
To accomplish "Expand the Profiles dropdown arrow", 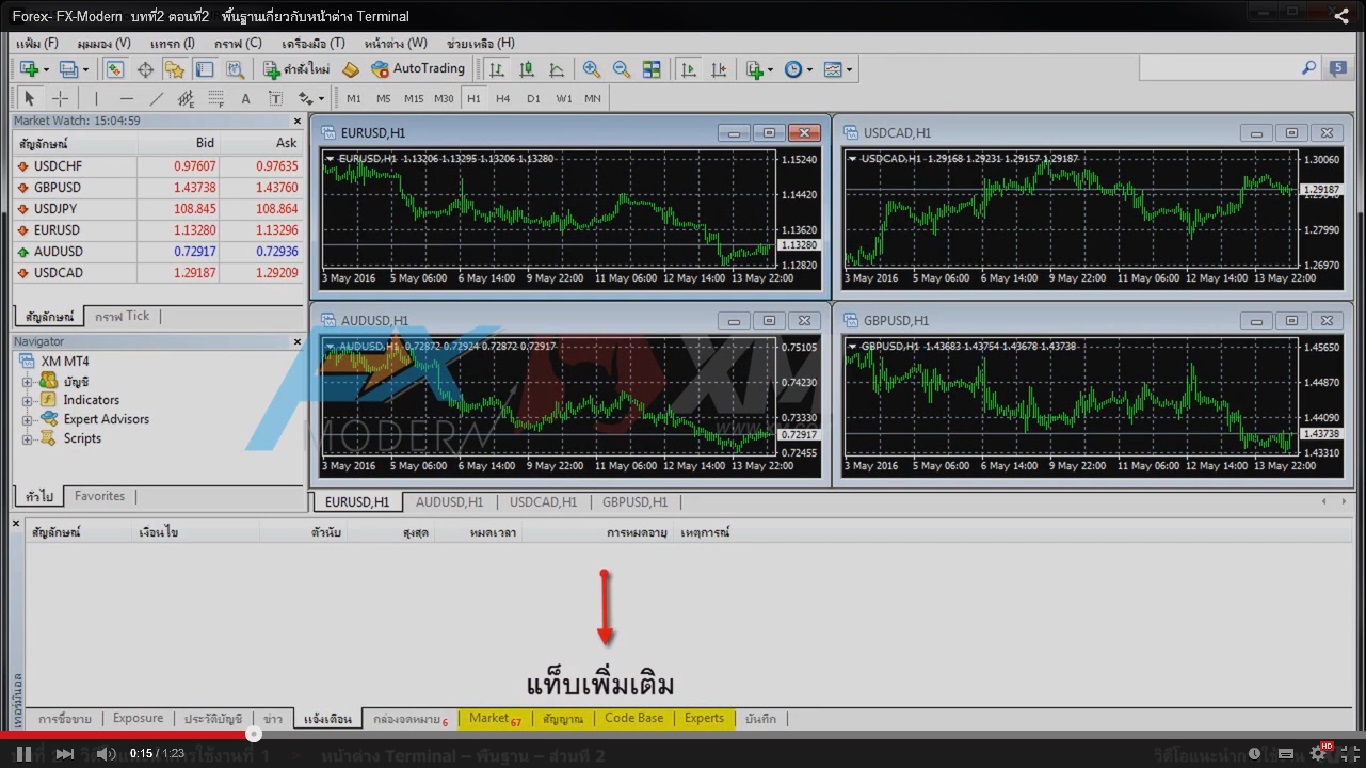I will coord(85,70).
